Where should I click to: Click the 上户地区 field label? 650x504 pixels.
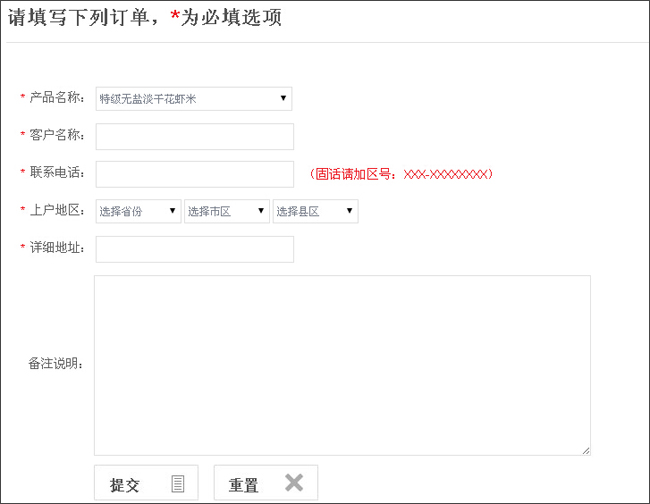click(x=57, y=210)
